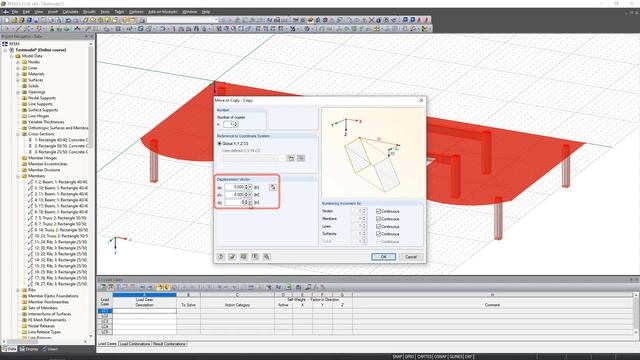The height and width of the screenshot is (360, 640).
Task: Open the Calculate menu
Action: click(x=70, y=12)
